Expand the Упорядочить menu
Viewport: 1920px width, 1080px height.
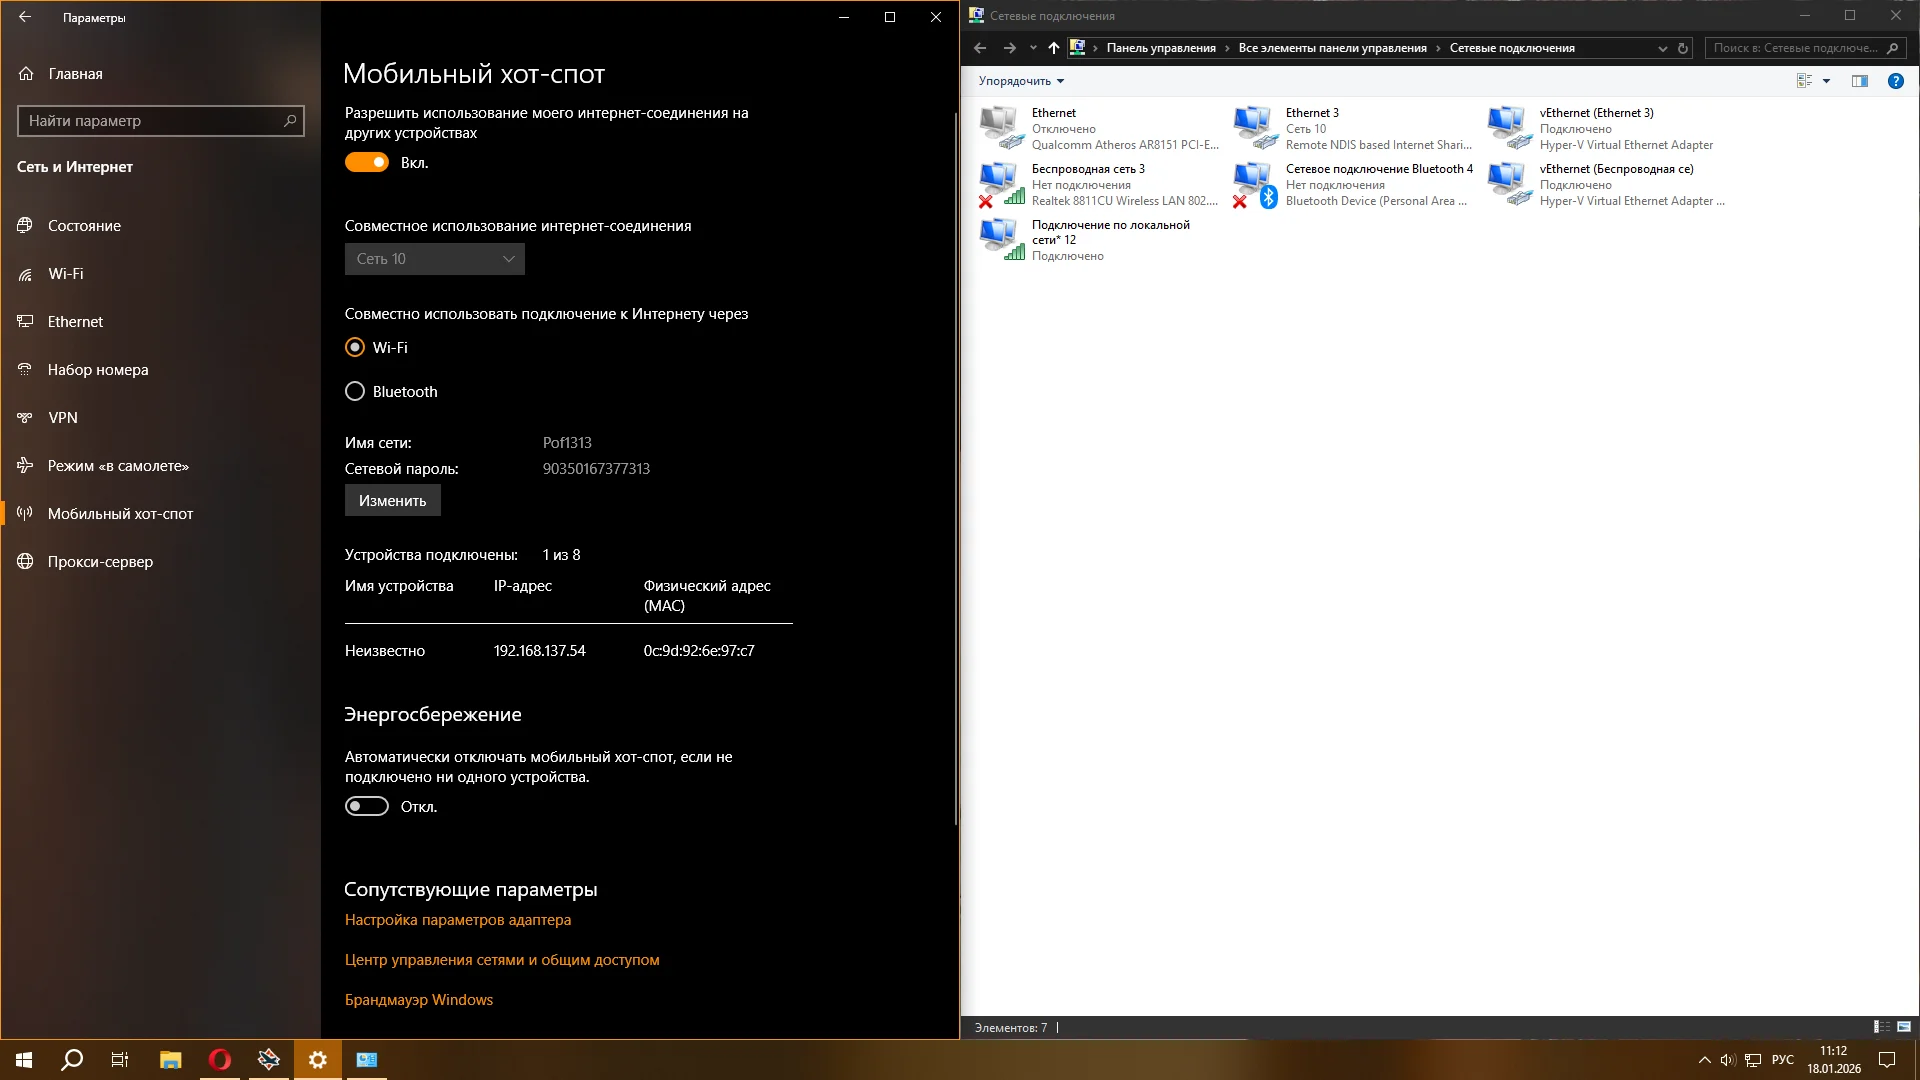[1021, 81]
